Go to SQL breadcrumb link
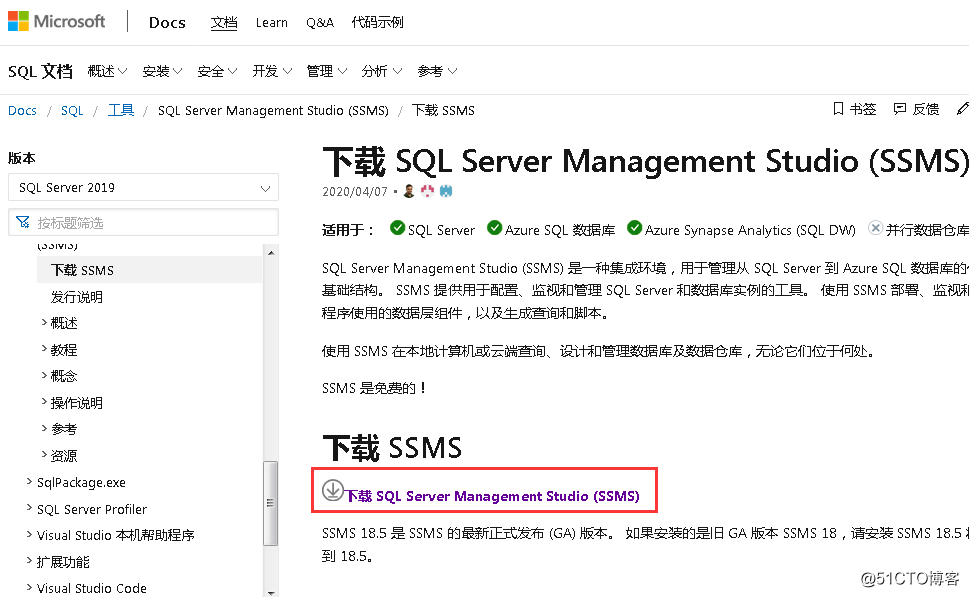 (x=72, y=111)
